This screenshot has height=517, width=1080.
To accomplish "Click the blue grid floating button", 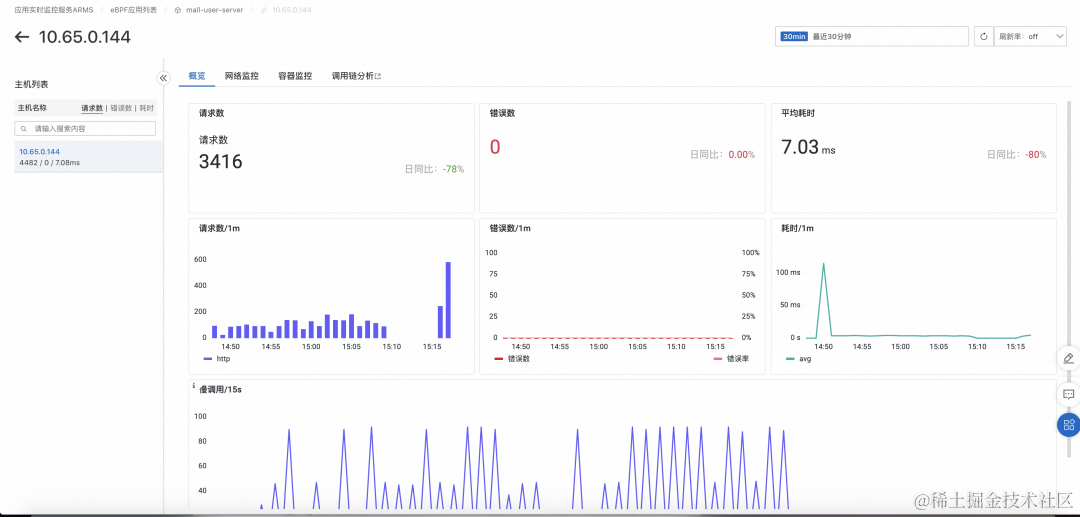I will tap(1068, 424).
